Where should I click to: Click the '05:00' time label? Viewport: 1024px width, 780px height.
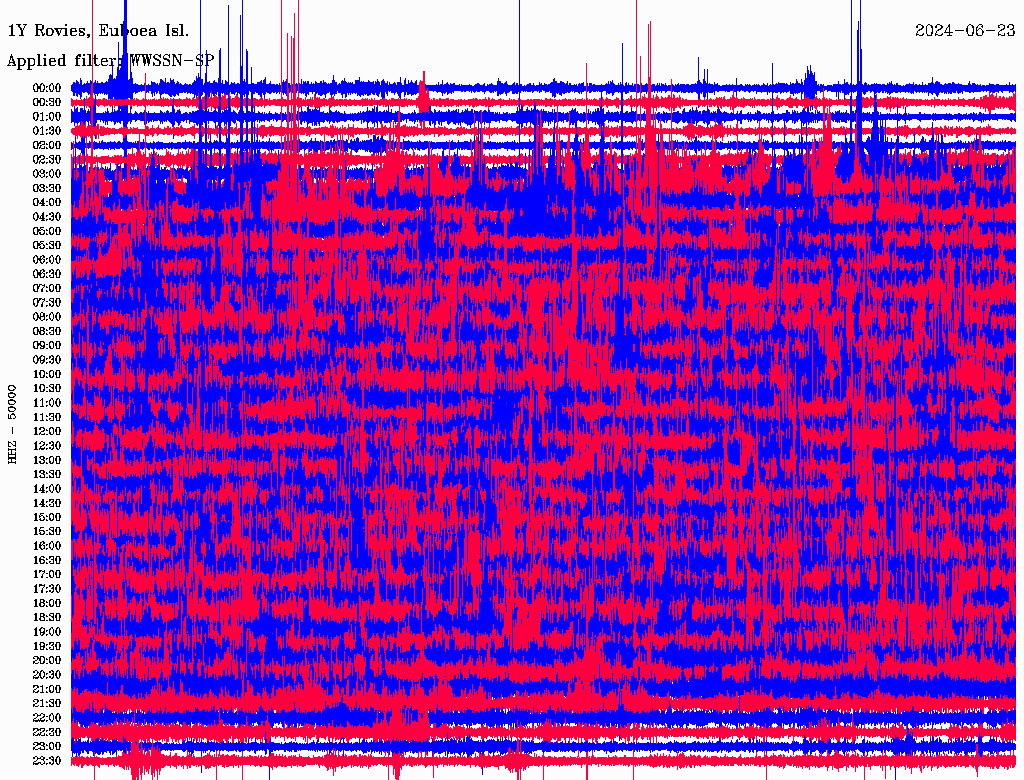point(47,231)
